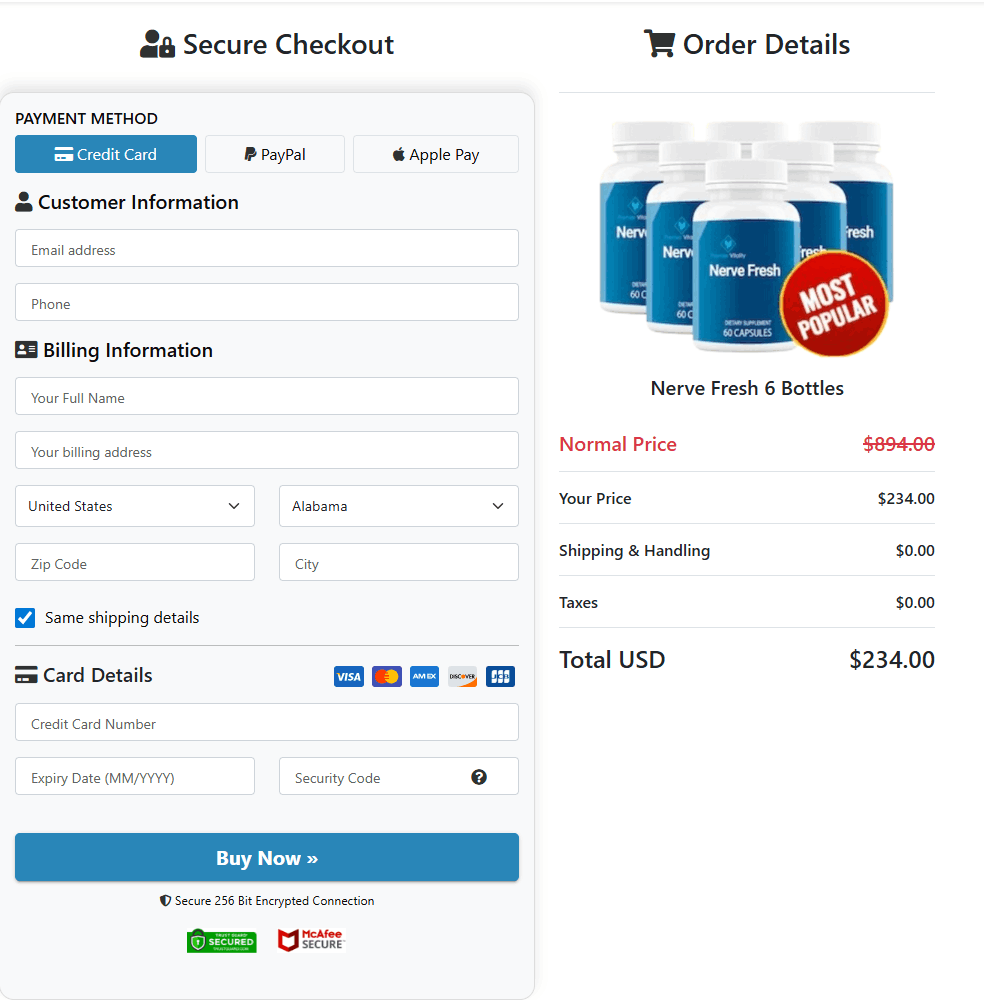This screenshot has height=1000, width=984.
Task: Click the American Express card icon
Action: pos(424,677)
